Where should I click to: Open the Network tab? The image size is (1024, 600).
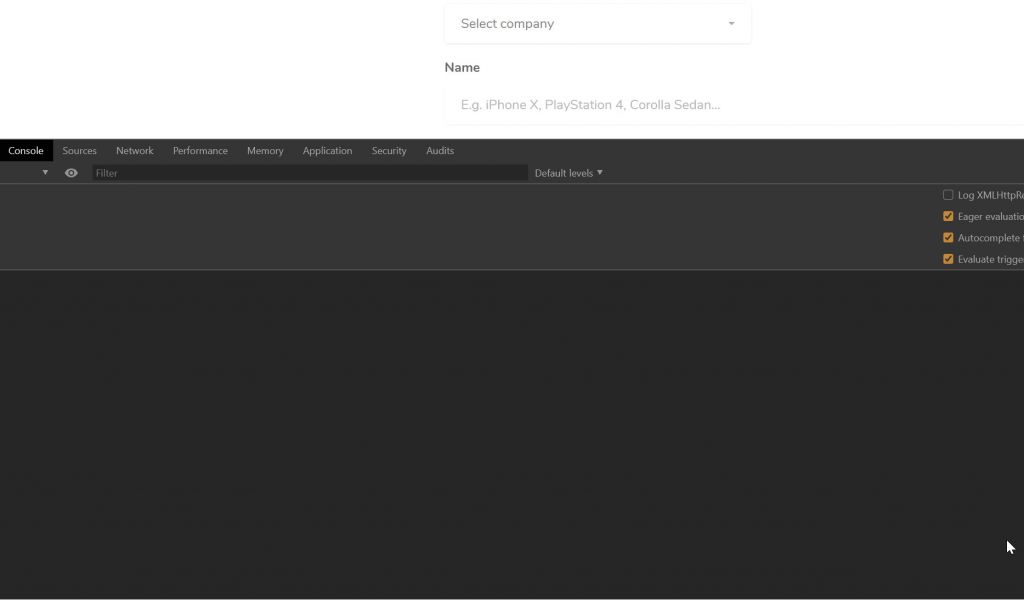(134, 150)
